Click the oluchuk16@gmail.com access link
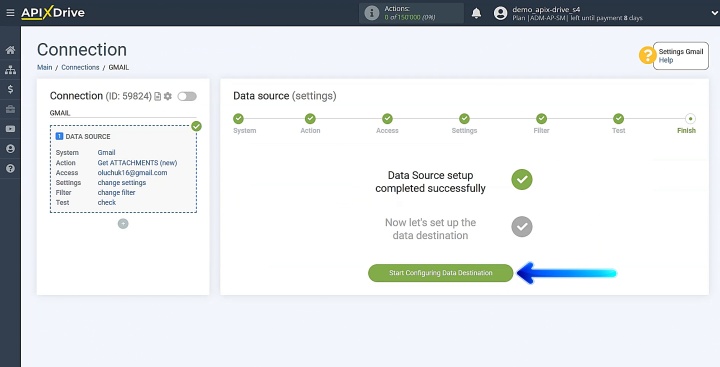This screenshot has width=720, height=367. click(132, 173)
